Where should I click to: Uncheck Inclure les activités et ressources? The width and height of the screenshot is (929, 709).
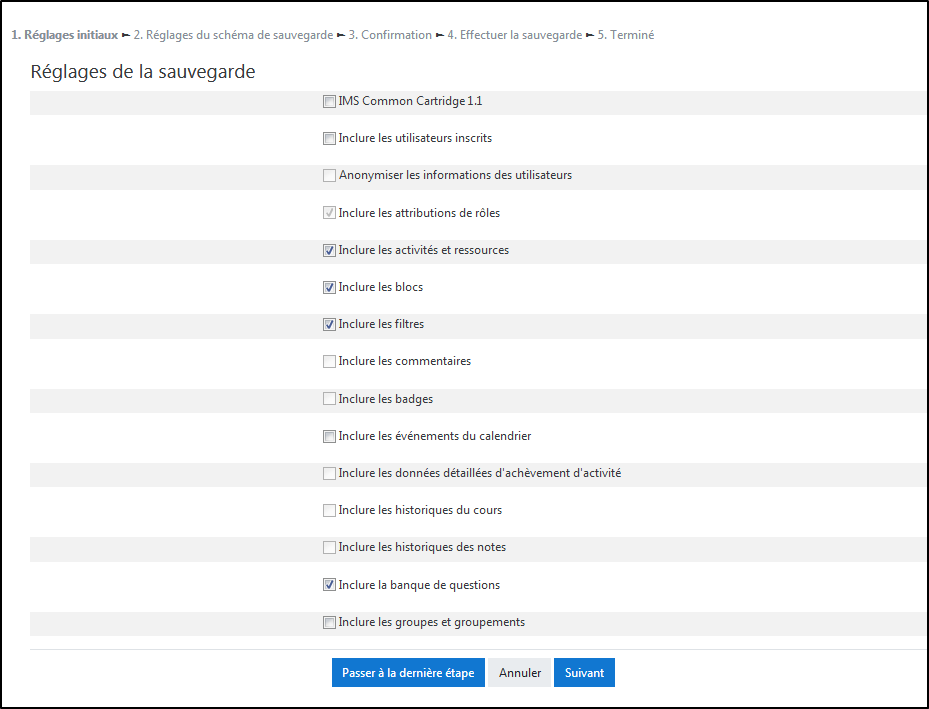(x=329, y=251)
